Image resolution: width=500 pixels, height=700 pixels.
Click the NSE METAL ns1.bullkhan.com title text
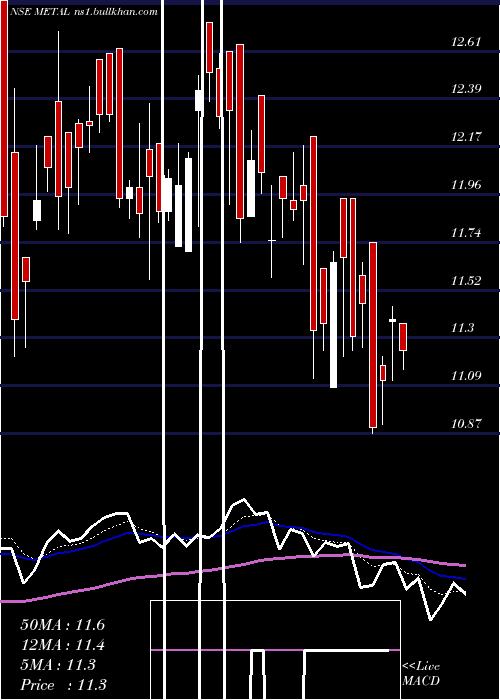point(83,11)
